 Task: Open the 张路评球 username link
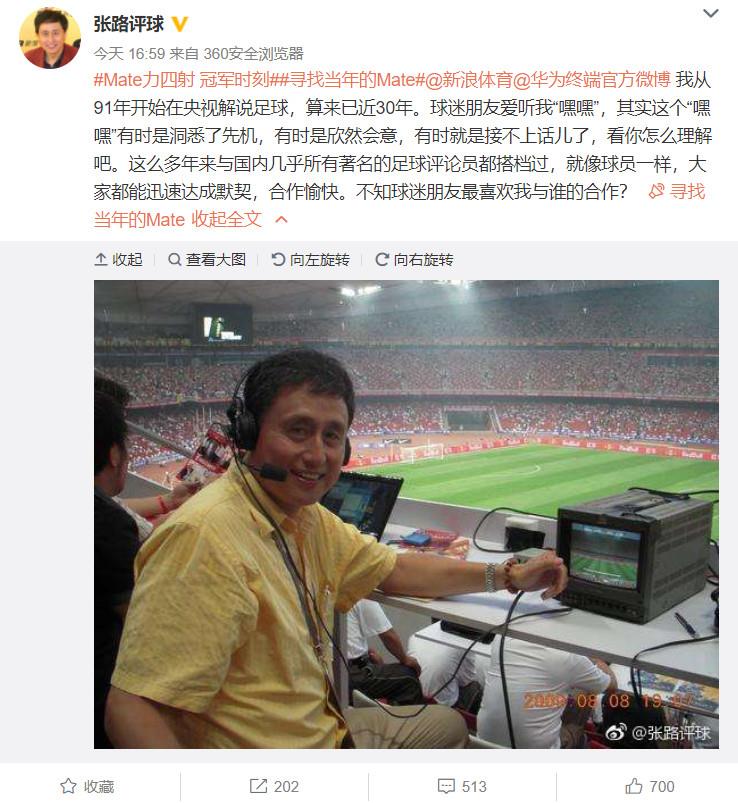coord(129,24)
